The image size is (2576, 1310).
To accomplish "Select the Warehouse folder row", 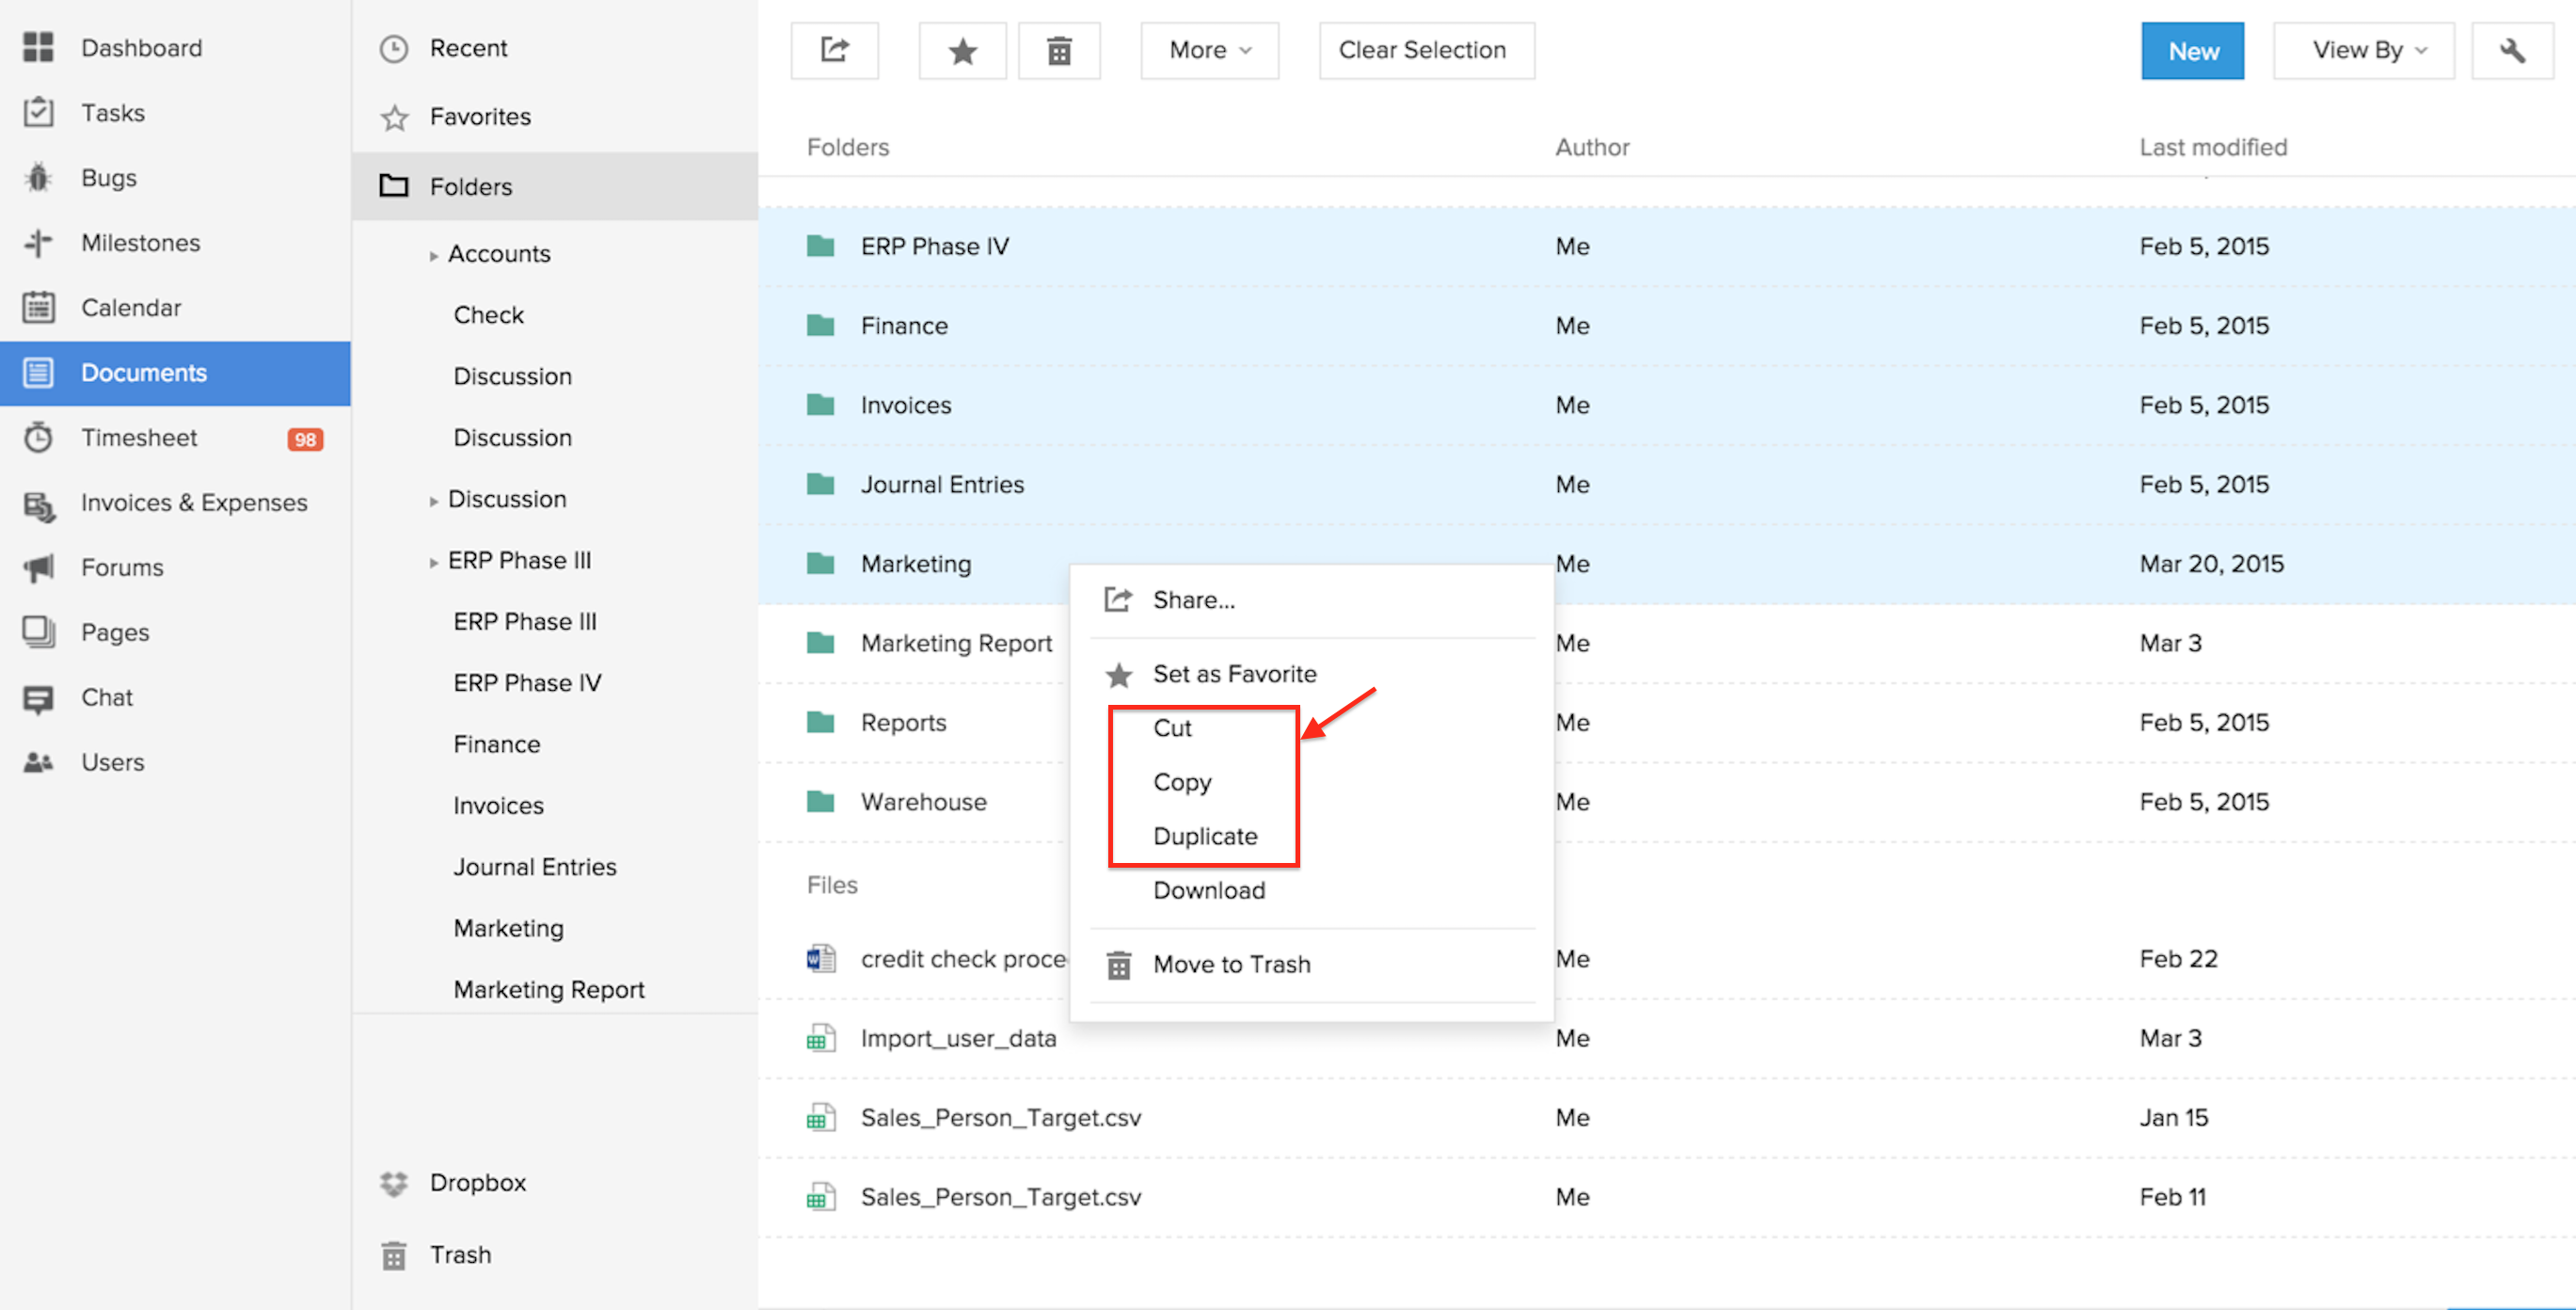I will tap(923, 802).
